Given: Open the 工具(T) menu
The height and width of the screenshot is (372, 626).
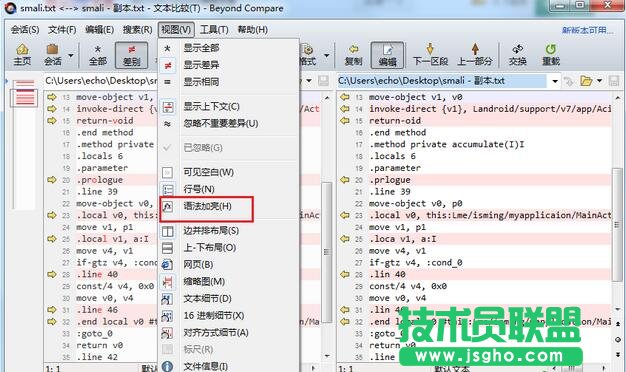Looking at the screenshot, I should coord(214,30).
